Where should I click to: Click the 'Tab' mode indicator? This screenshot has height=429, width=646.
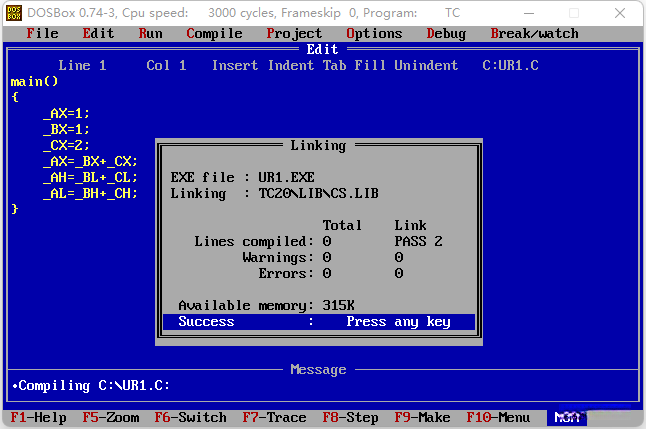(335, 66)
